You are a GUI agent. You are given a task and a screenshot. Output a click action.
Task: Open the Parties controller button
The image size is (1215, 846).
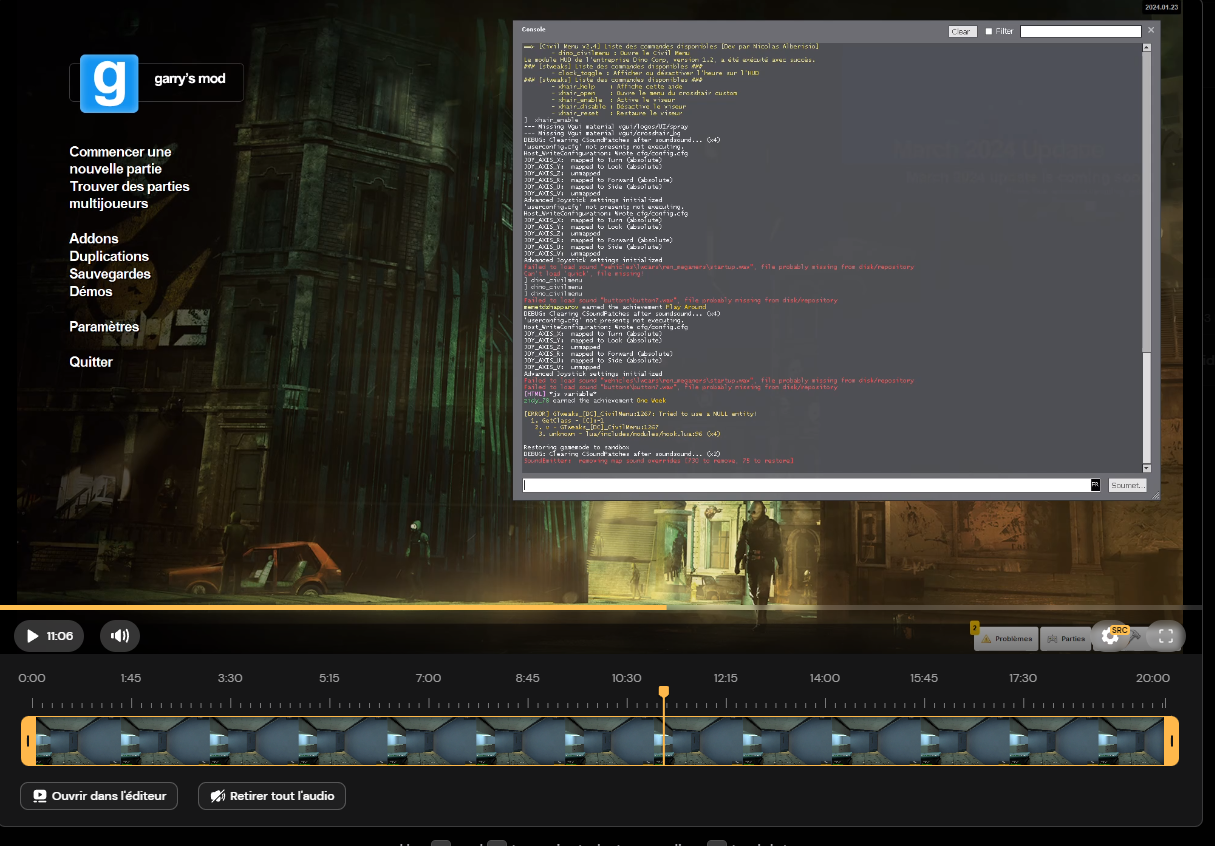click(x=1066, y=639)
